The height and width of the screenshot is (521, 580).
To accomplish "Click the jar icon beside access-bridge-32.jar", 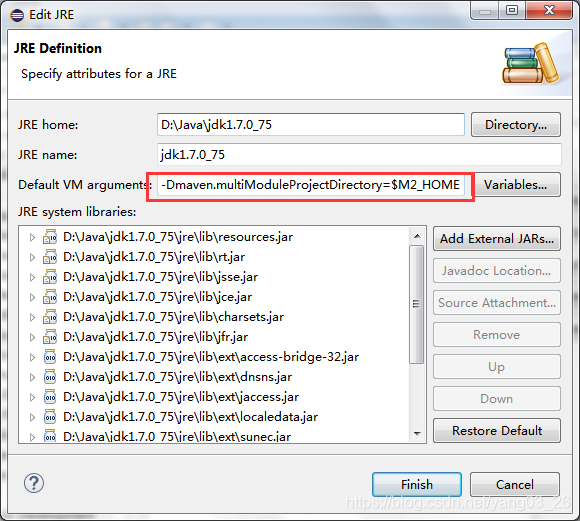I will pyautogui.click(x=50, y=357).
